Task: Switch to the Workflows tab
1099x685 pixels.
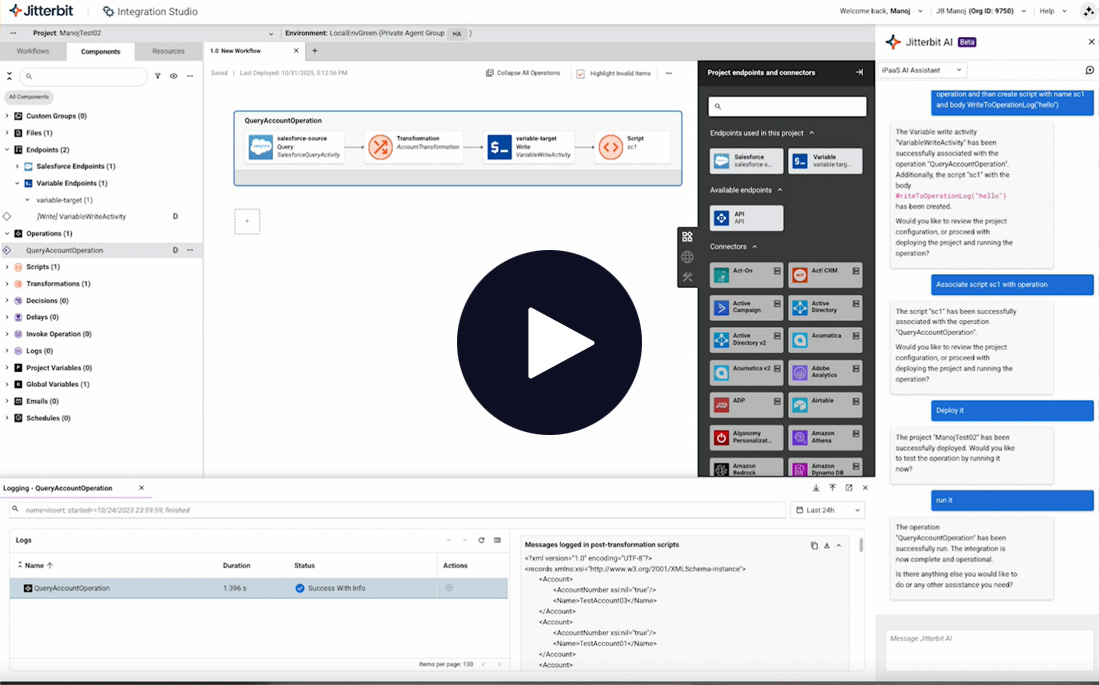Action: tap(33, 51)
